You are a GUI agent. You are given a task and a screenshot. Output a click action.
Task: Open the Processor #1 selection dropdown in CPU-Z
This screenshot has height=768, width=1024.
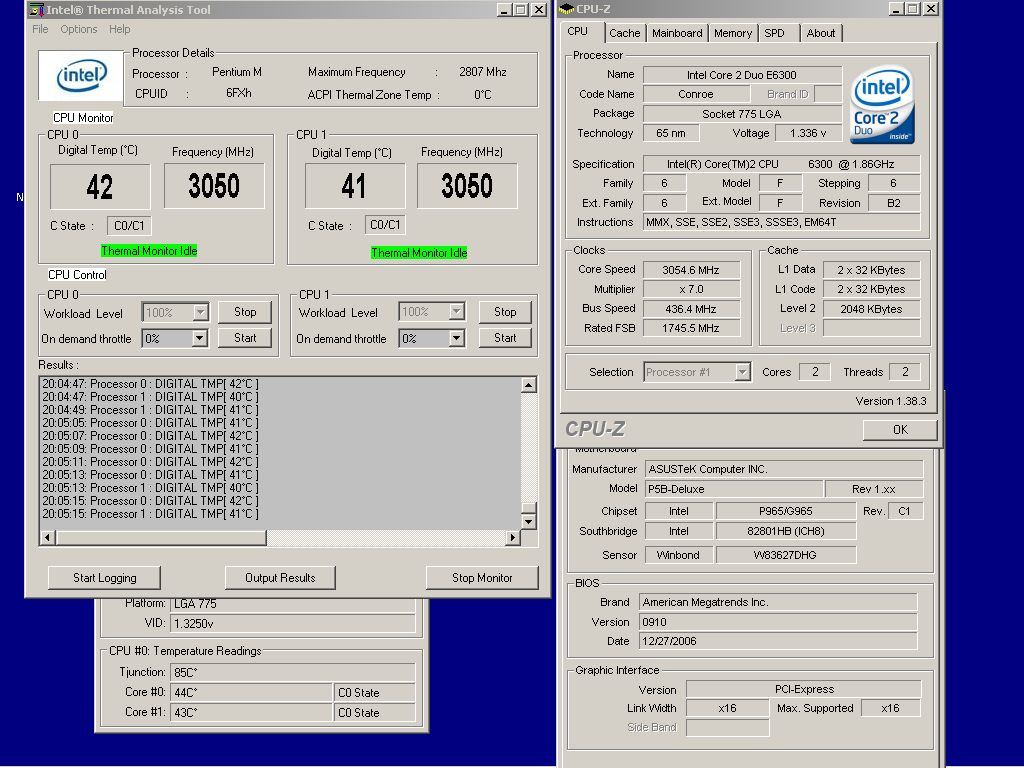coord(742,372)
